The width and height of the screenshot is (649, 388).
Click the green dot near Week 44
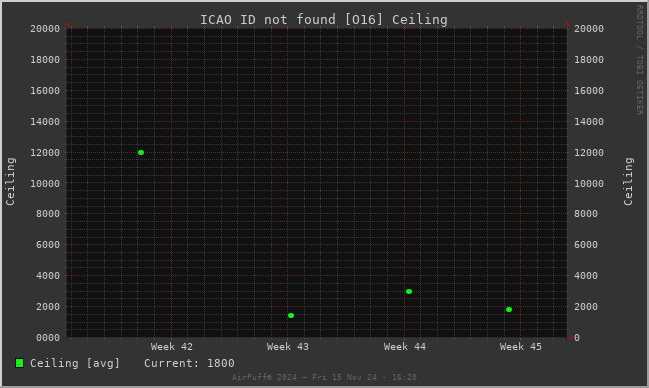(x=409, y=292)
